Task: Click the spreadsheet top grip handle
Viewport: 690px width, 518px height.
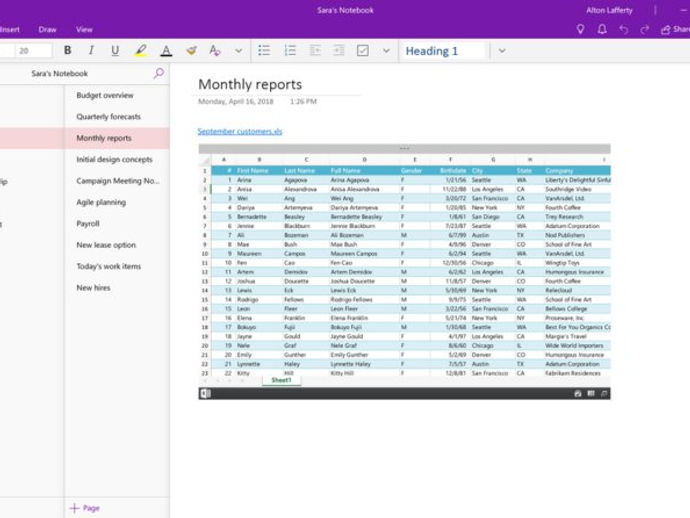Action: [x=404, y=149]
